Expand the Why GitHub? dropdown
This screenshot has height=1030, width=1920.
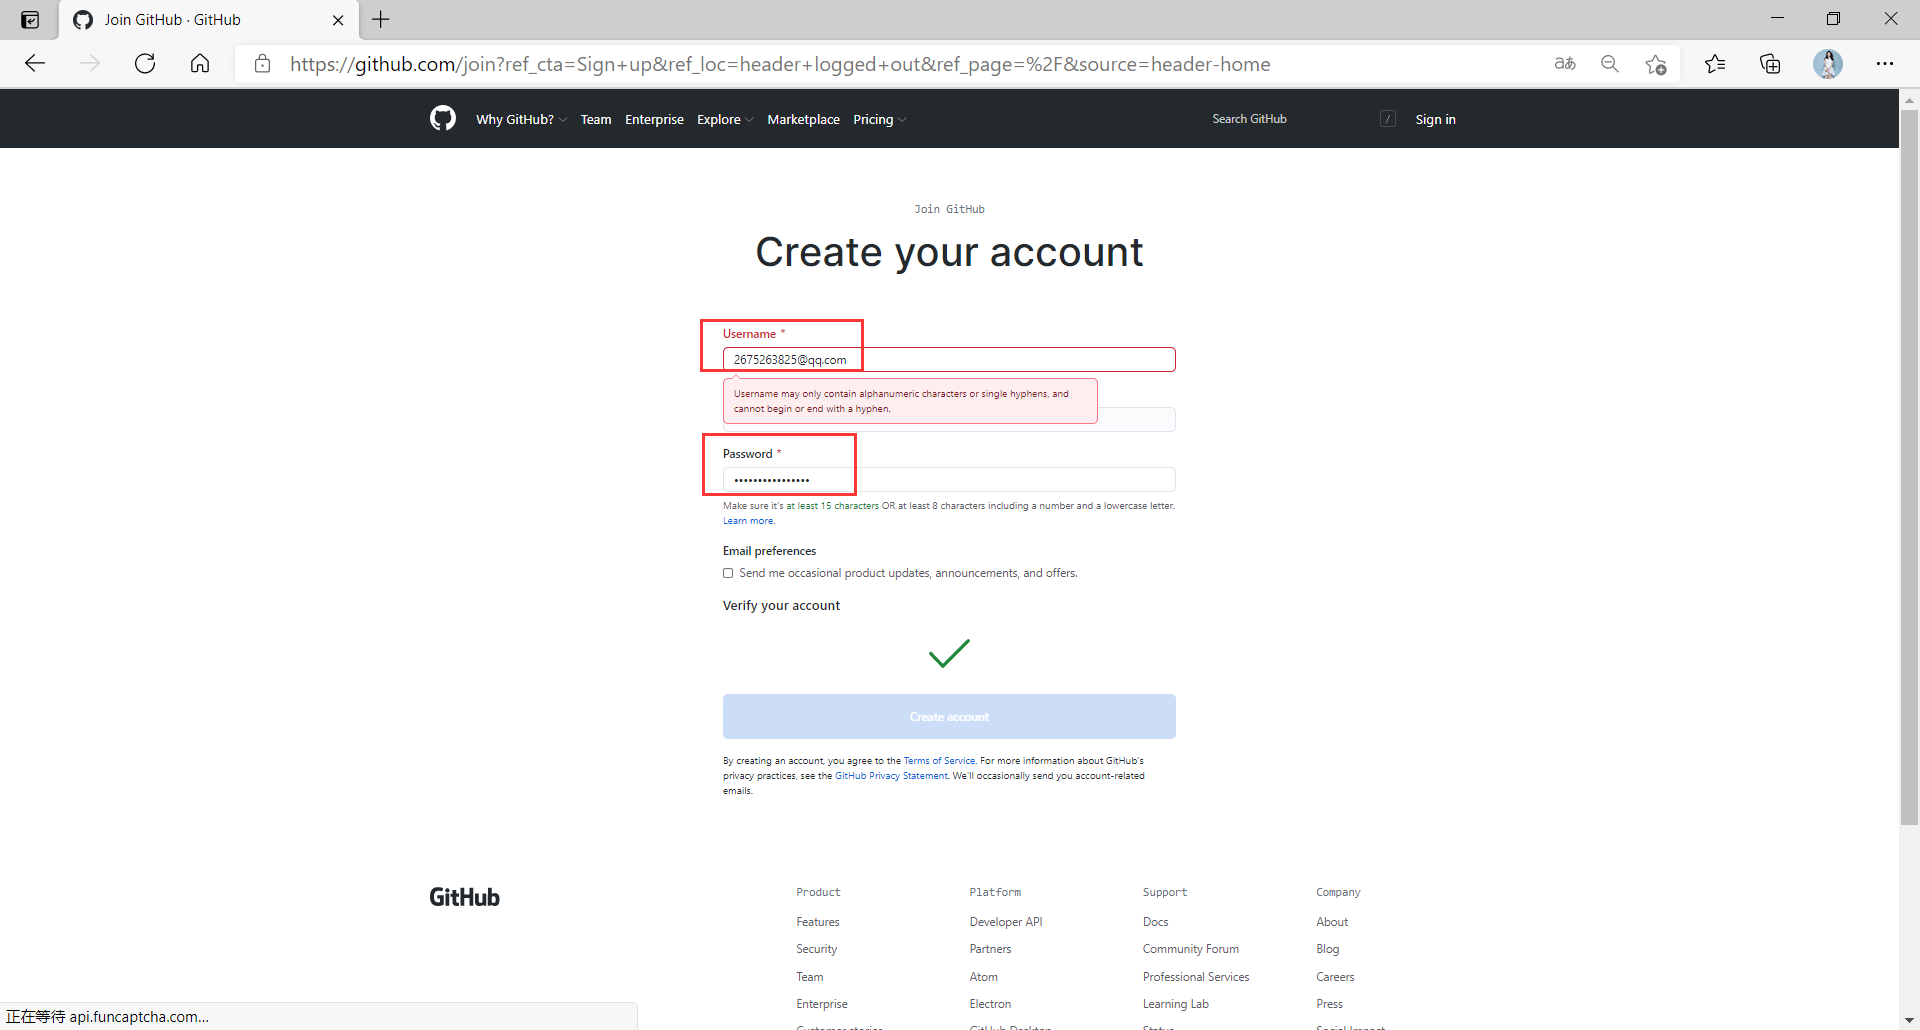[x=521, y=119]
